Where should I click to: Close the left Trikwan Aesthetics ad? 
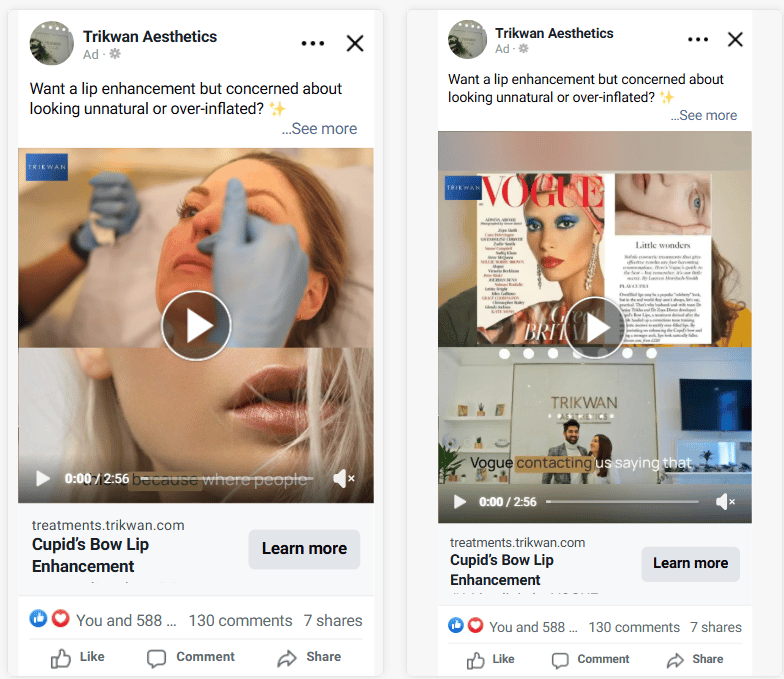(x=355, y=44)
